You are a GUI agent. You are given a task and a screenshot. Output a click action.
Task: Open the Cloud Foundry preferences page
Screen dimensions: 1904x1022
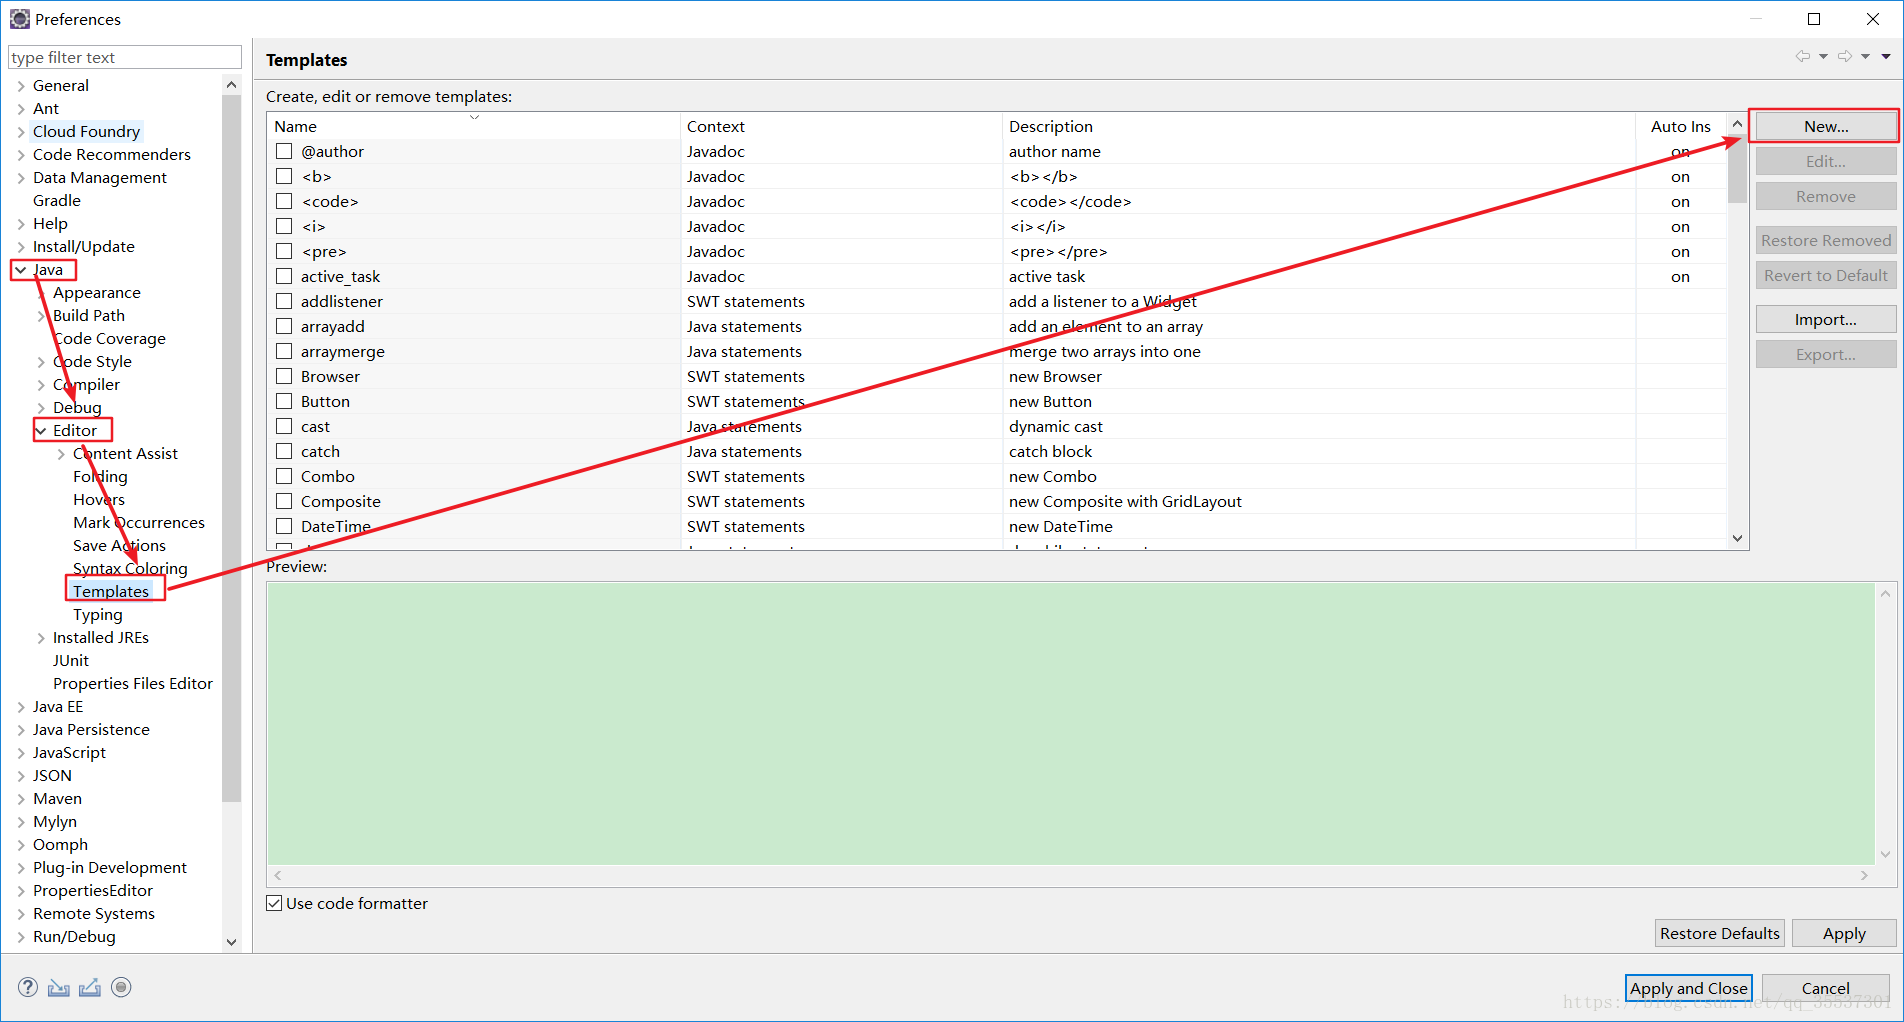tap(86, 131)
